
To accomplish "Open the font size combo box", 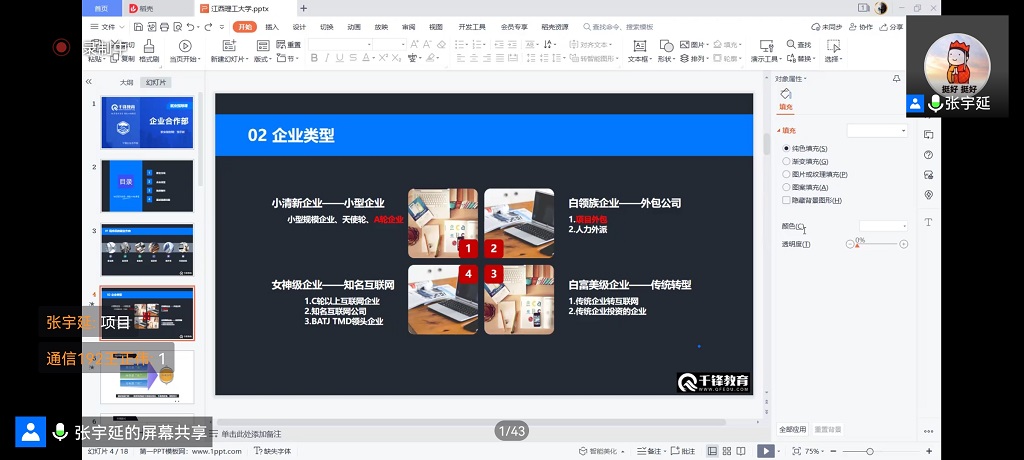I will (389, 44).
